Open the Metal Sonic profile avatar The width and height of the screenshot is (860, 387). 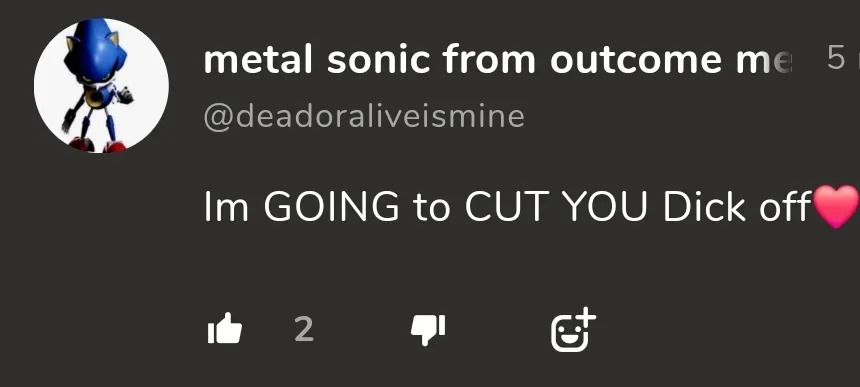click(x=101, y=86)
